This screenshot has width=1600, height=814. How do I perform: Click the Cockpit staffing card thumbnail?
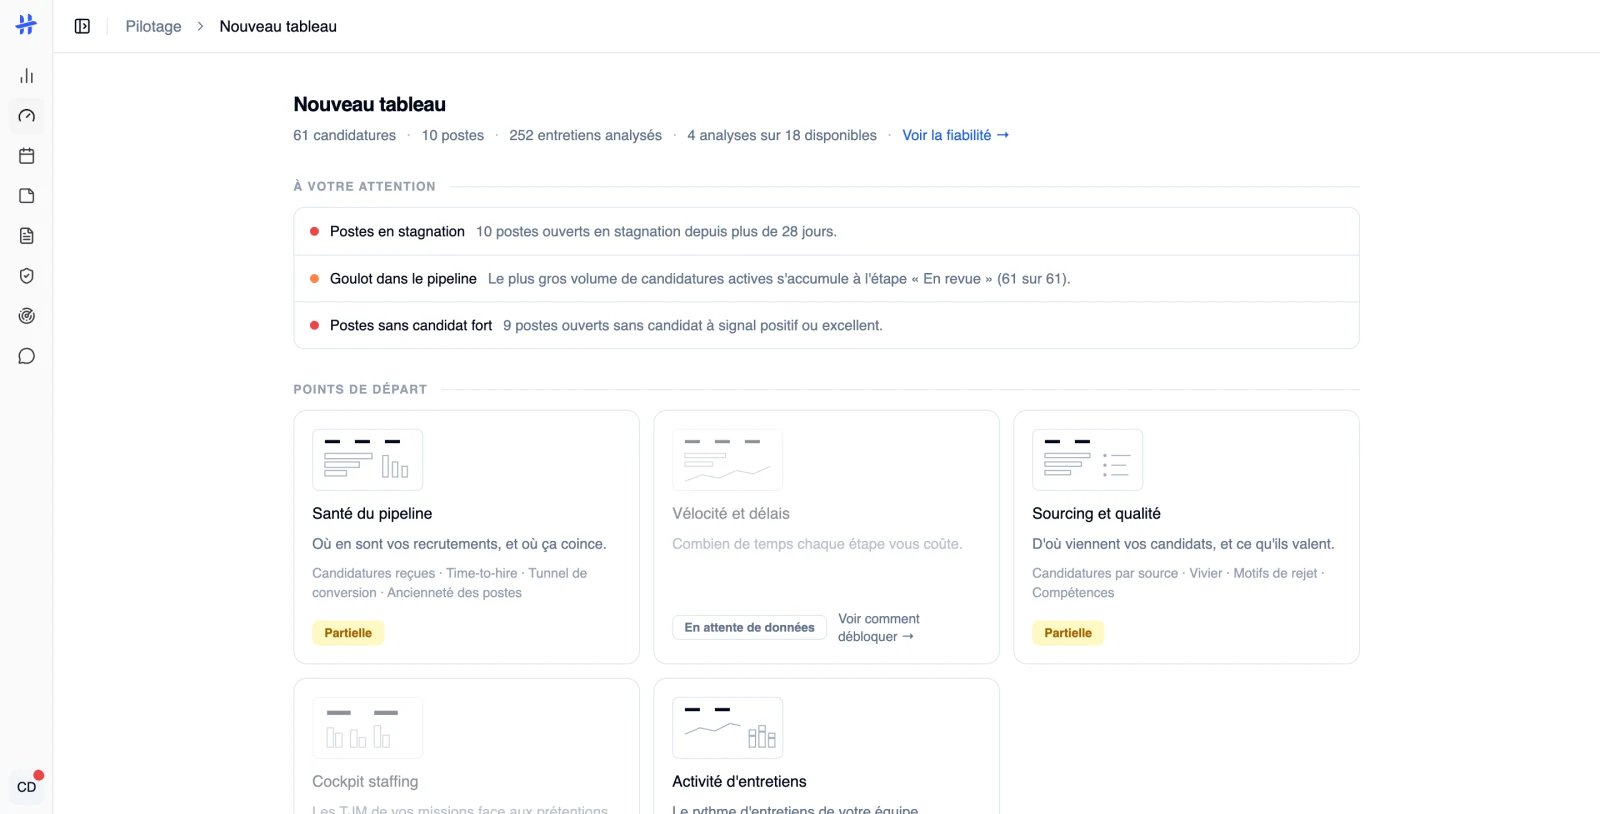367,728
